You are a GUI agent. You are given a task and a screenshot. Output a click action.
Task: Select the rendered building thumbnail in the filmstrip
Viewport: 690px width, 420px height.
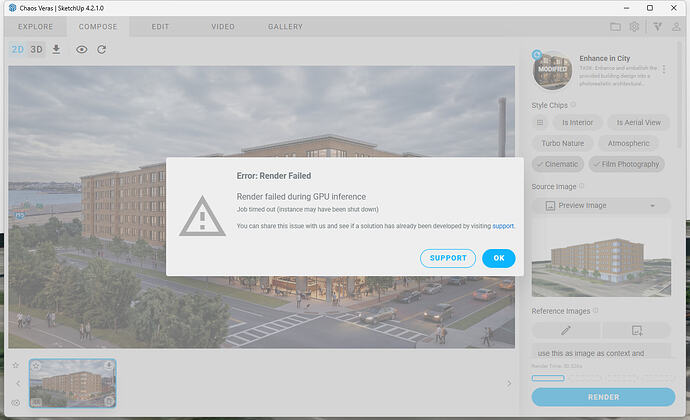coord(73,383)
